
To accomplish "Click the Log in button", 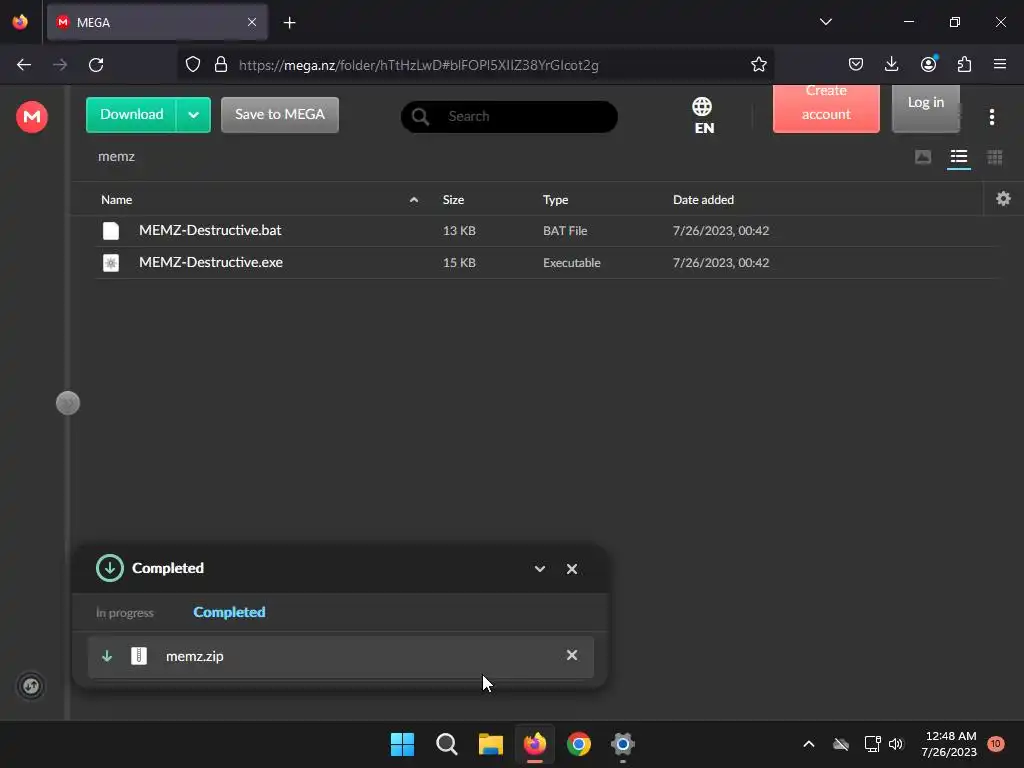I will (x=925, y=108).
